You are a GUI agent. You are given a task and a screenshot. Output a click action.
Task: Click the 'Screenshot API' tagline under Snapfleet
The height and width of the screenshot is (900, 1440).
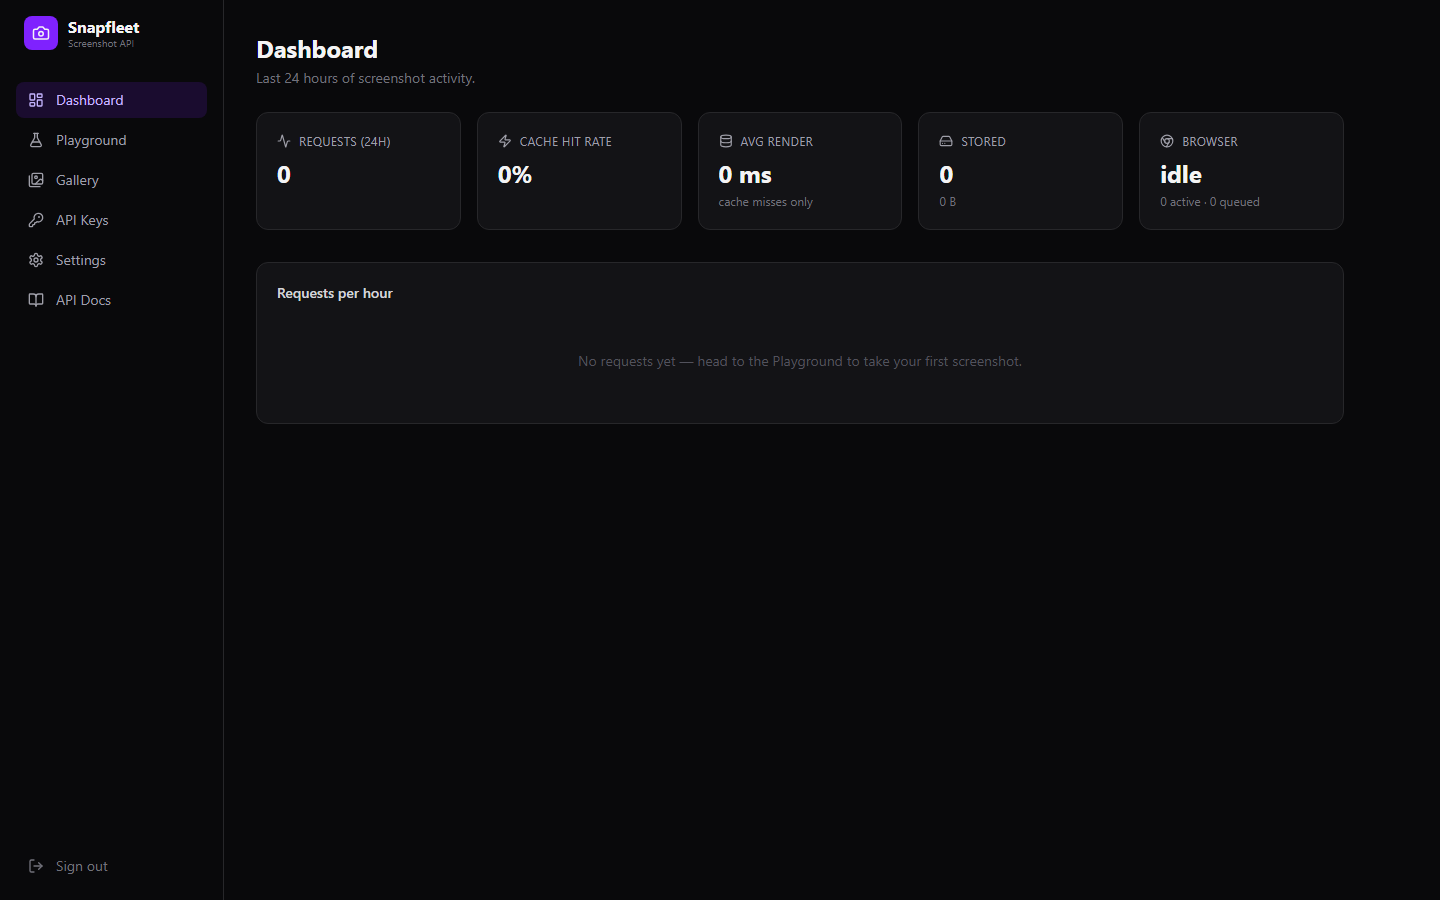coord(101,44)
